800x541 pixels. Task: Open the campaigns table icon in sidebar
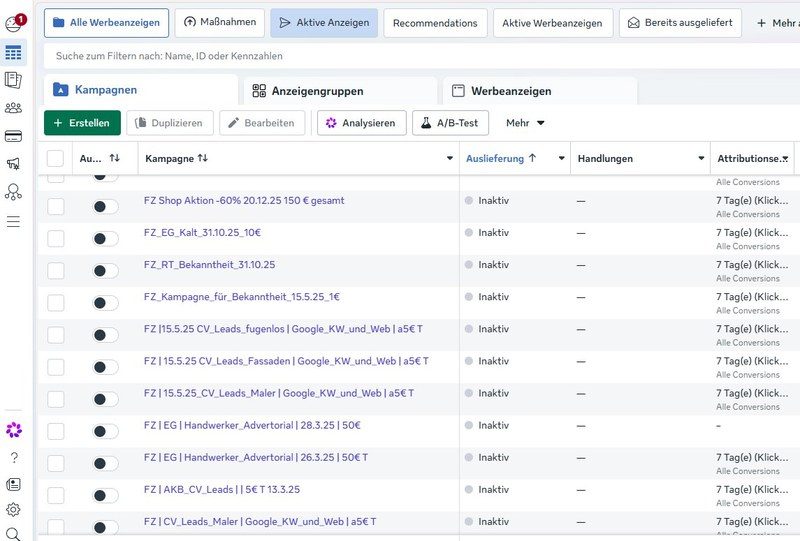tap(13, 53)
